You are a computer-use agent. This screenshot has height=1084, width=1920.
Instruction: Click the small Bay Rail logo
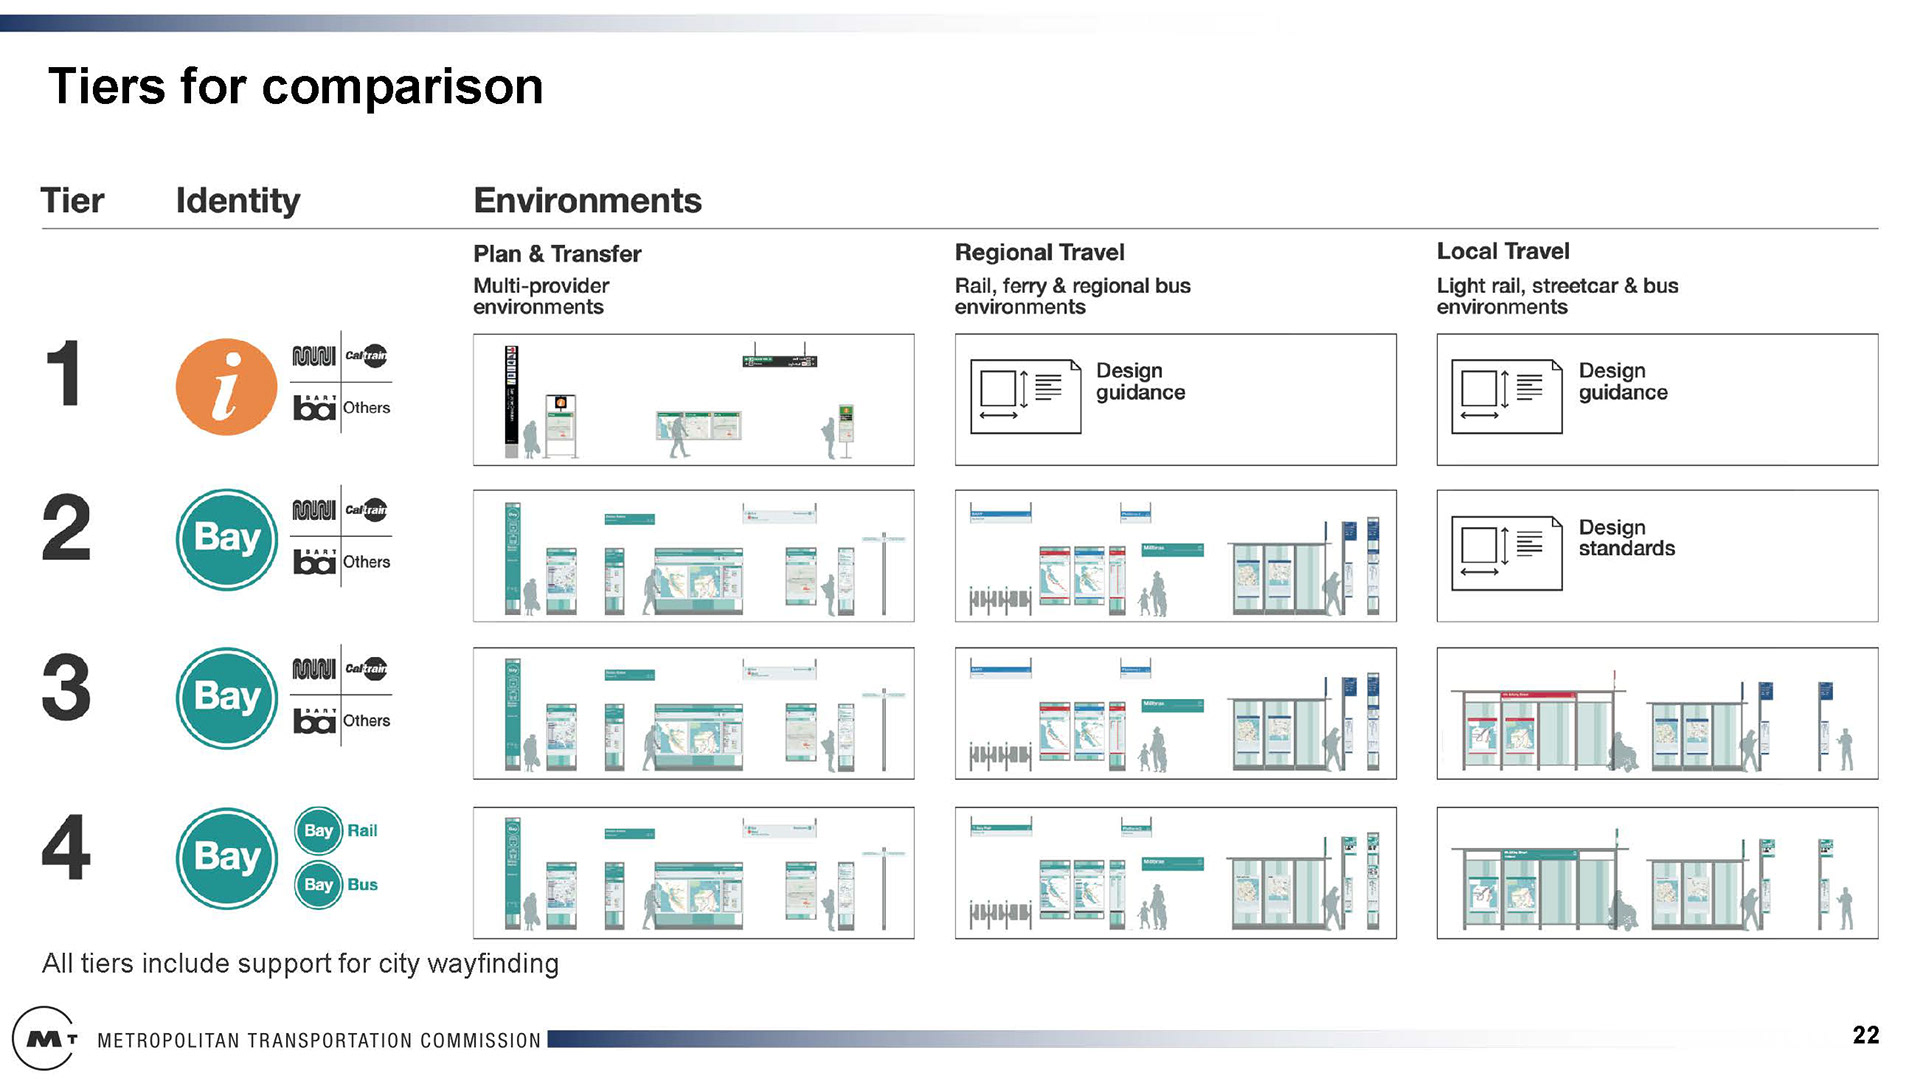[x=318, y=831]
